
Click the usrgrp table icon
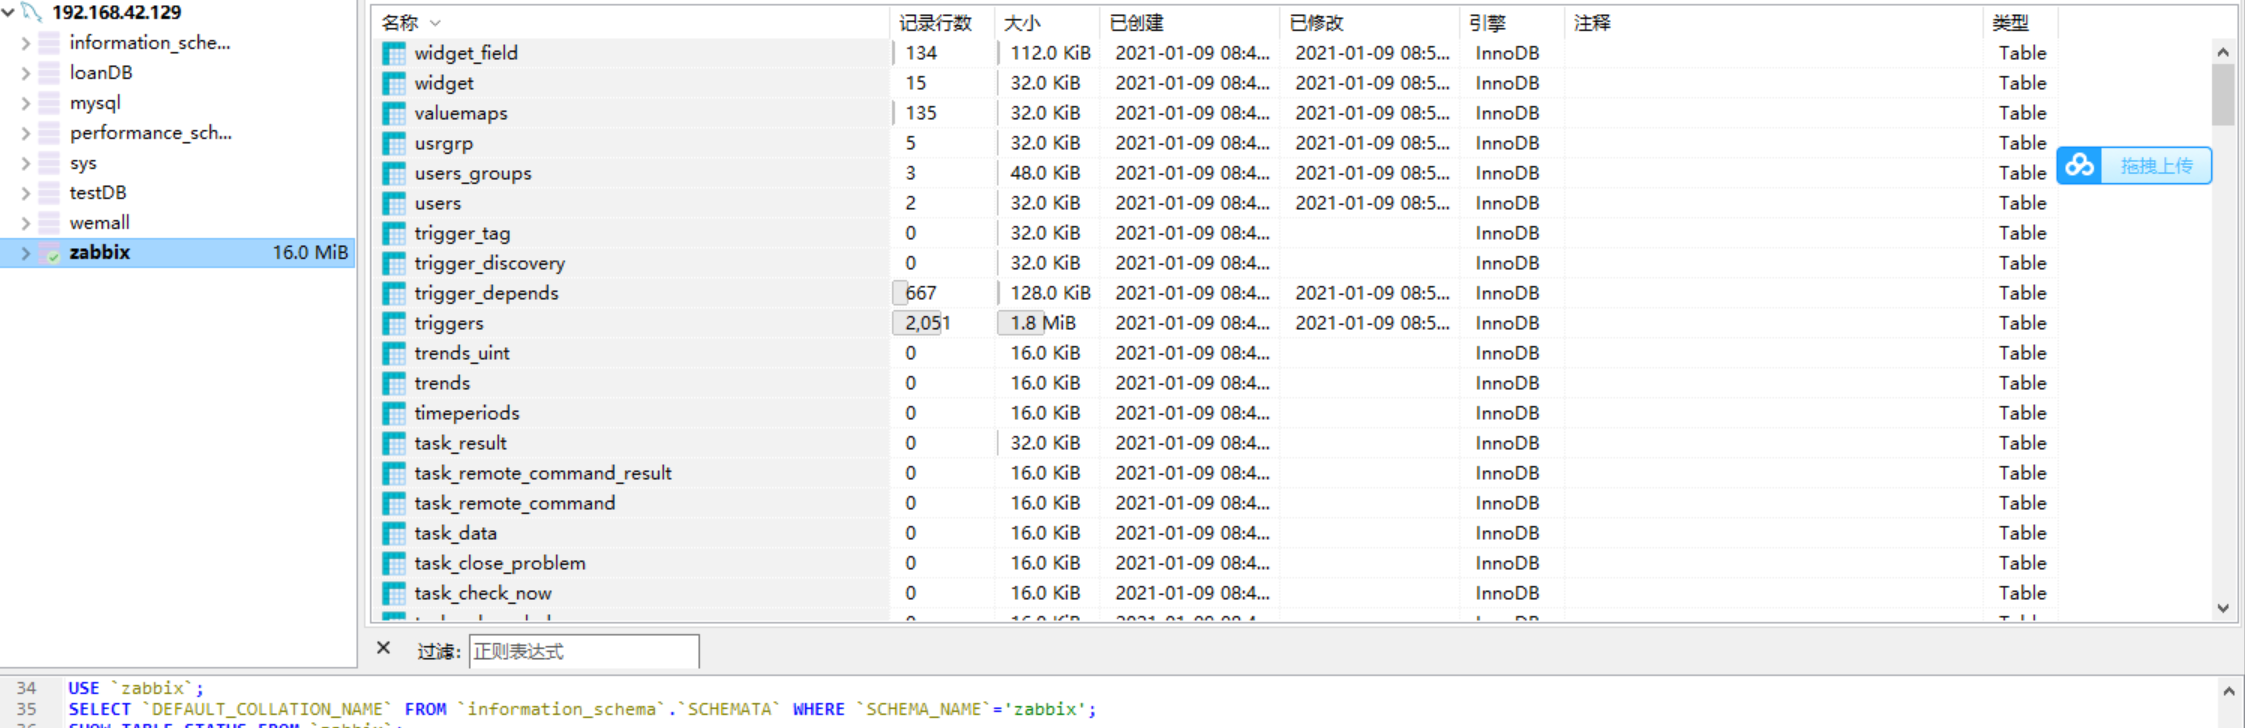[x=394, y=143]
